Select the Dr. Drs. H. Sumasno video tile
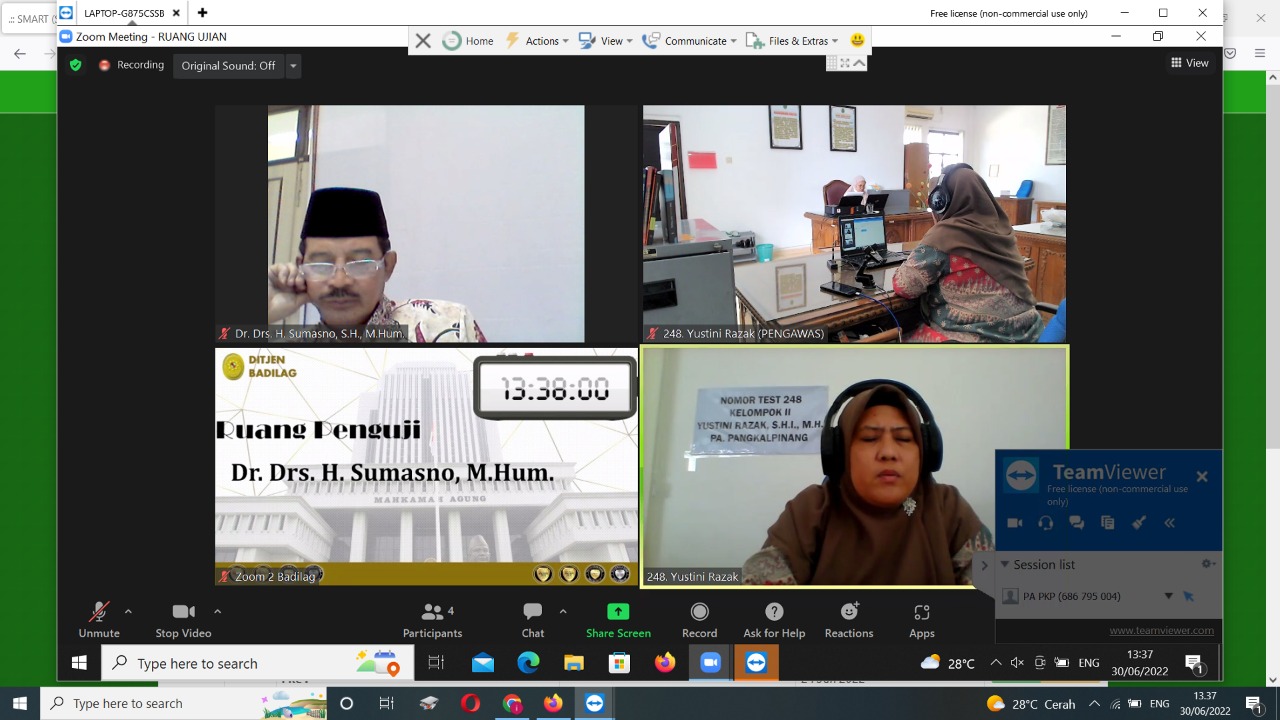The height and width of the screenshot is (720, 1280). point(426,223)
